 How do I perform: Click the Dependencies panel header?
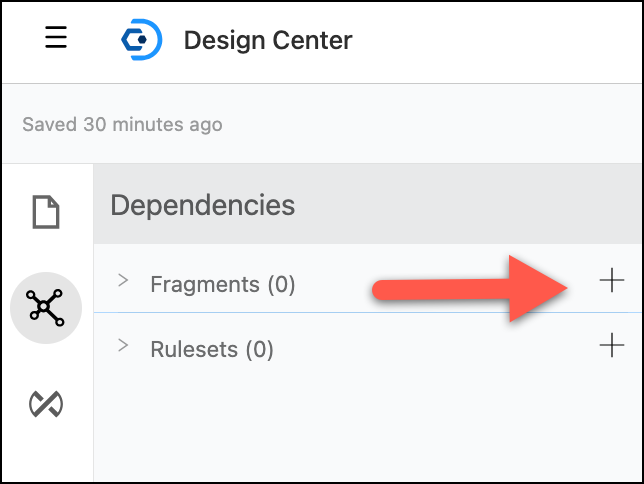pyautogui.click(x=203, y=205)
